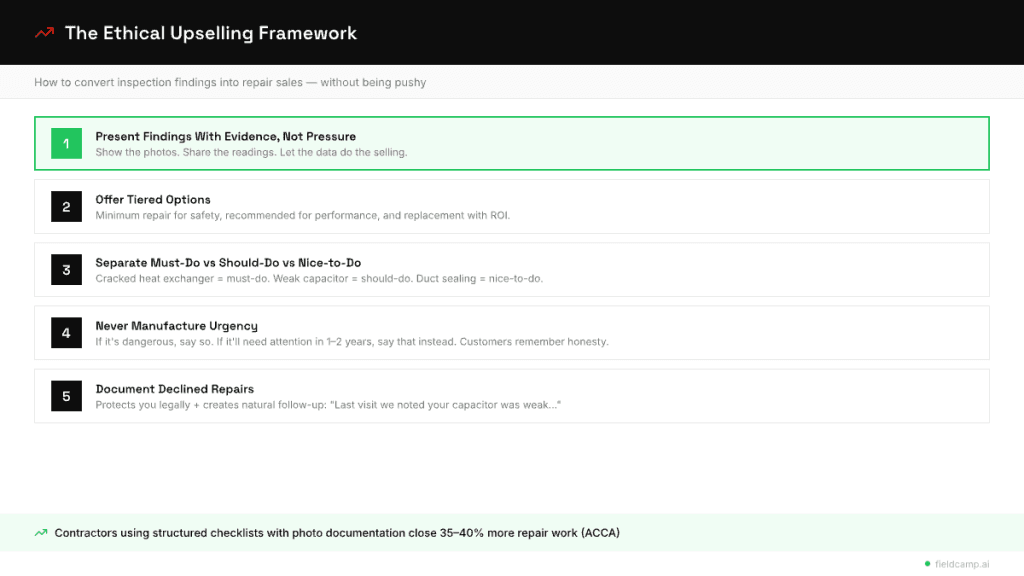
Task: Click the green arrow icon in the footer bar
Action: (x=40, y=532)
